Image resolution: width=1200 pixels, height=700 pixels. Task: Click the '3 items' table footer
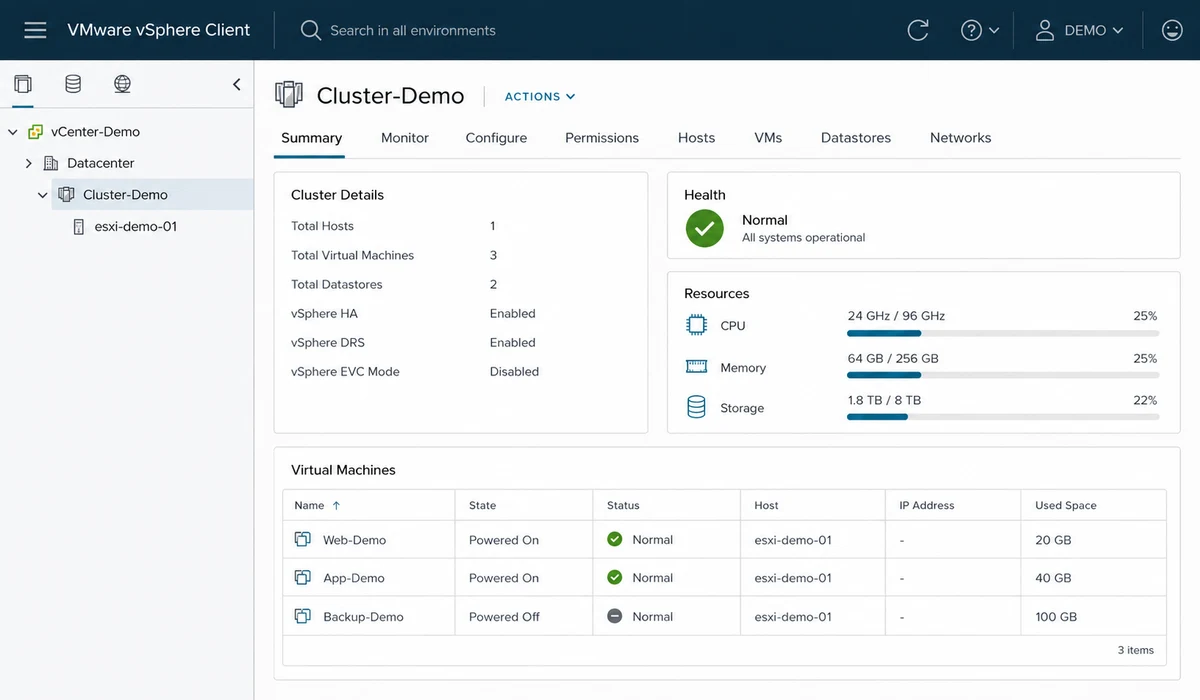(1136, 650)
